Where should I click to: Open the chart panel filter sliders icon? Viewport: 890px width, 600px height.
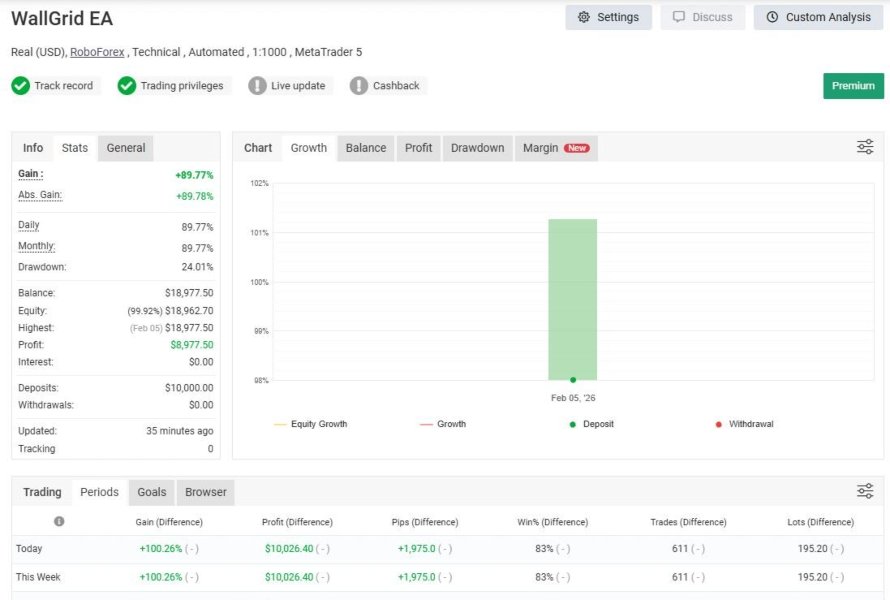click(x=865, y=147)
